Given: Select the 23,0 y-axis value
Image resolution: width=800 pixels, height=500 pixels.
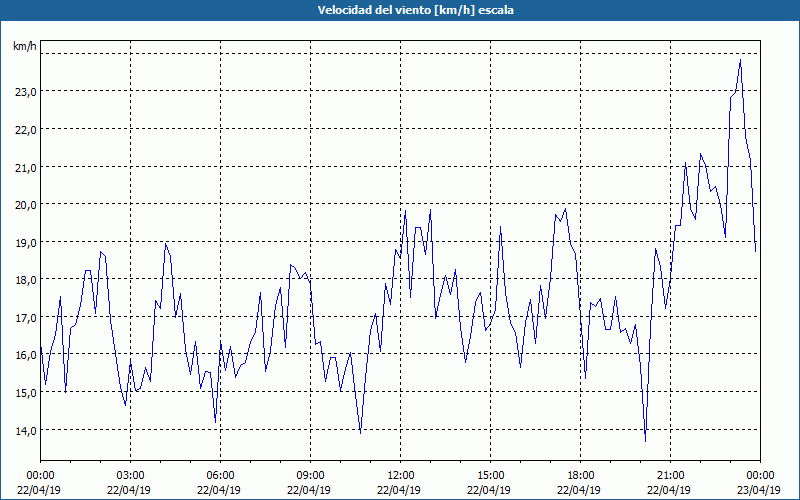Looking at the screenshot, I should pyautogui.click(x=26, y=92).
